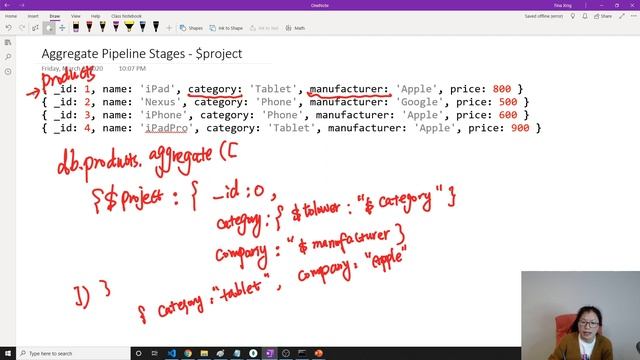This screenshot has width=640, height=360.
Task: Open the notifications bell
Action: [x=585, y=16]
